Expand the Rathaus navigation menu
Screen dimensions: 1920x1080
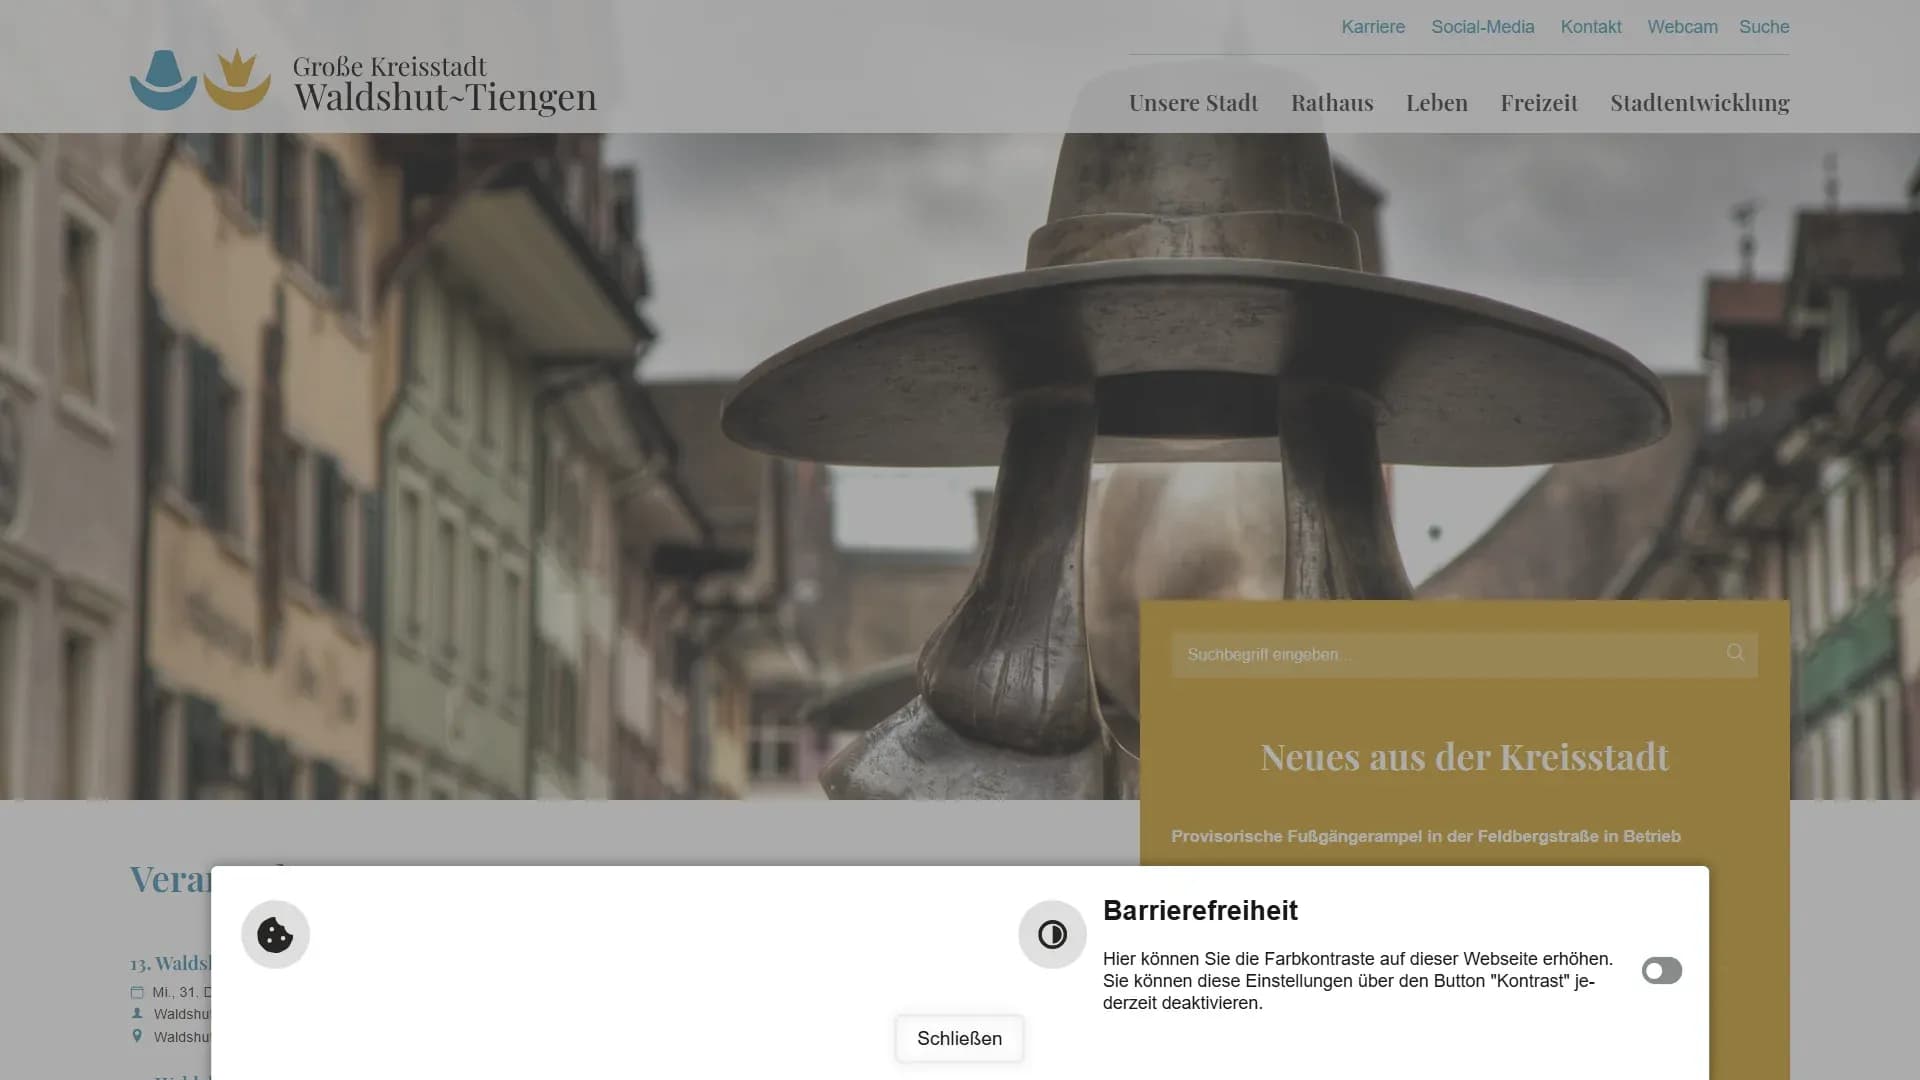[x=1332, y=103]
